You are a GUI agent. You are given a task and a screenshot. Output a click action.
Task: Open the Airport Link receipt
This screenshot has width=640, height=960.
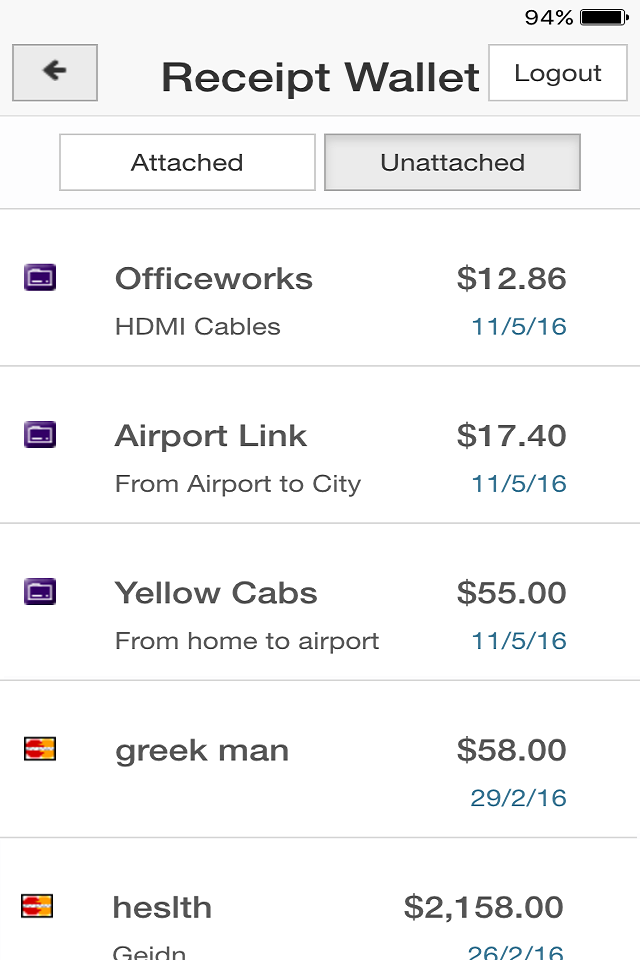[x=320, y=445]
